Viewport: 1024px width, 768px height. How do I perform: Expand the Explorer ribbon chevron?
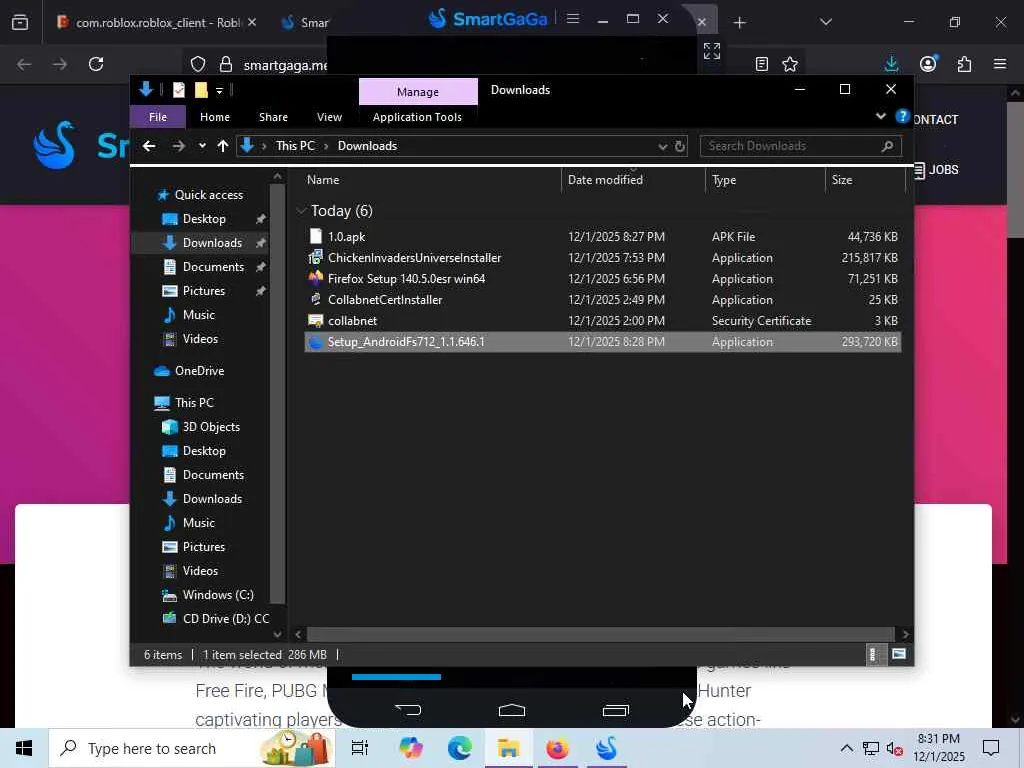click(x=880, y=116)
